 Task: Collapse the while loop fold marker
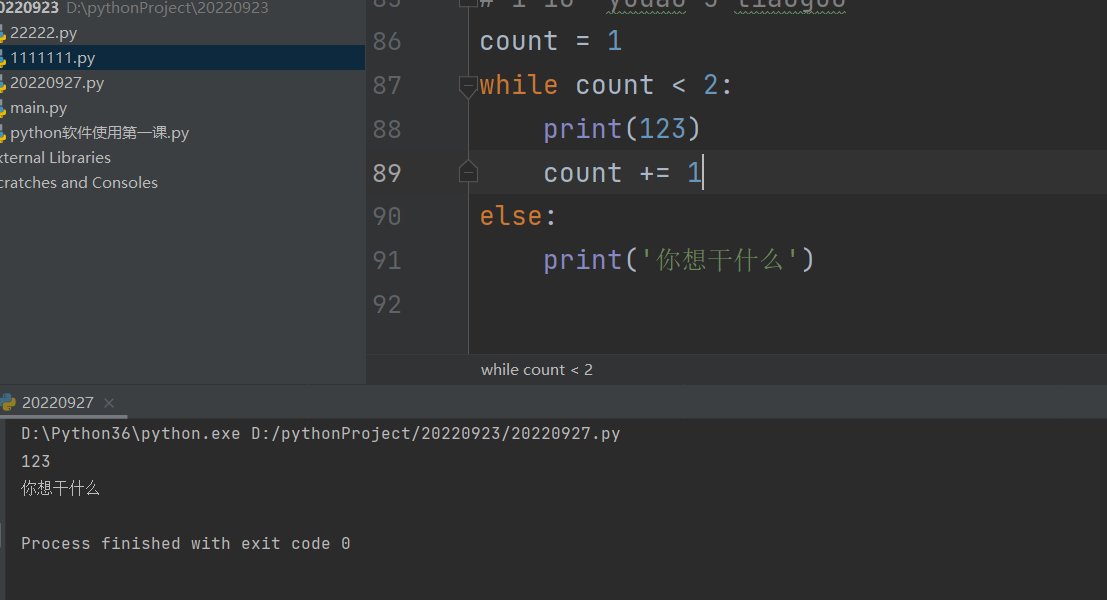[x=468, y=85]
